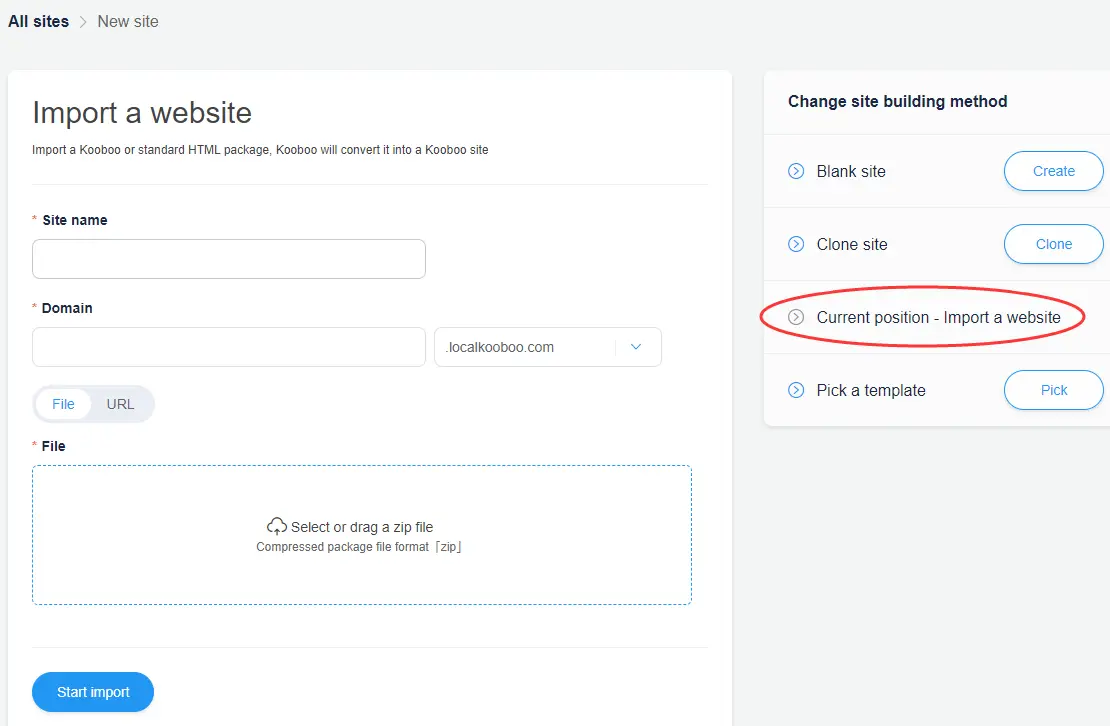Click the cloud upload icon in the file area
Viewport: 1110px width, 726px height.
277,526
